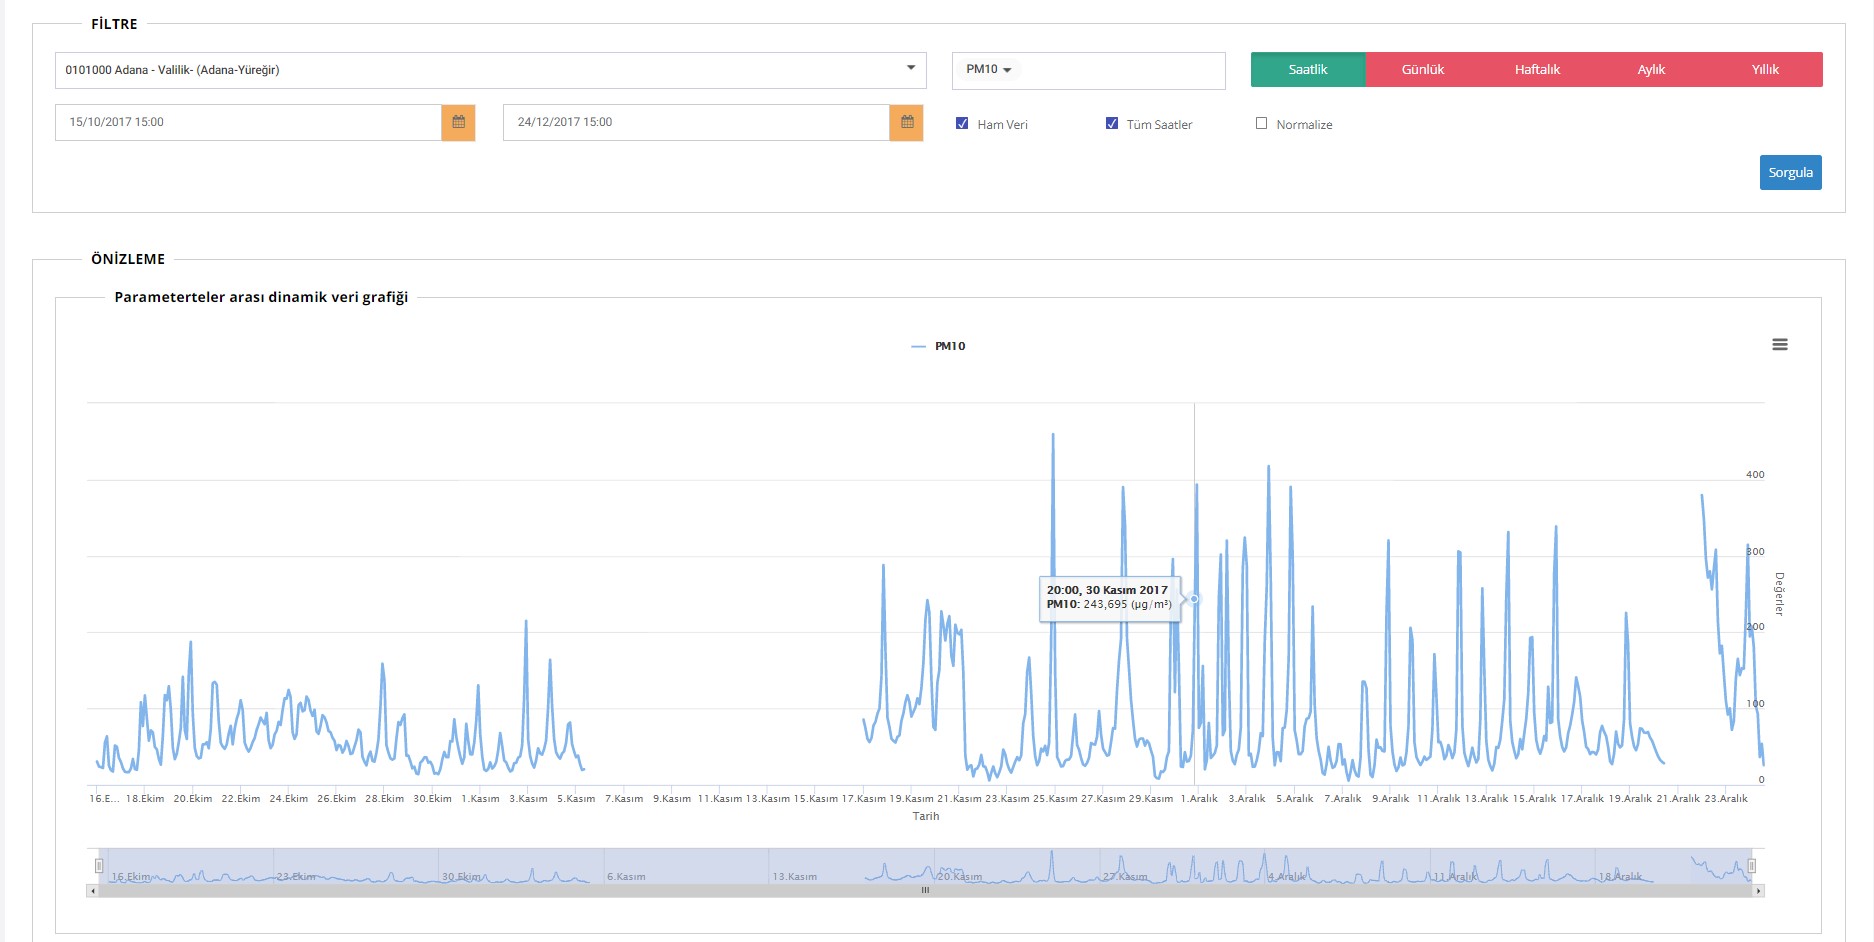Open the chart hamburger context menu
Image resolution: width=1874 pixels, height=942 pixels.
[x=1779, y=345]
